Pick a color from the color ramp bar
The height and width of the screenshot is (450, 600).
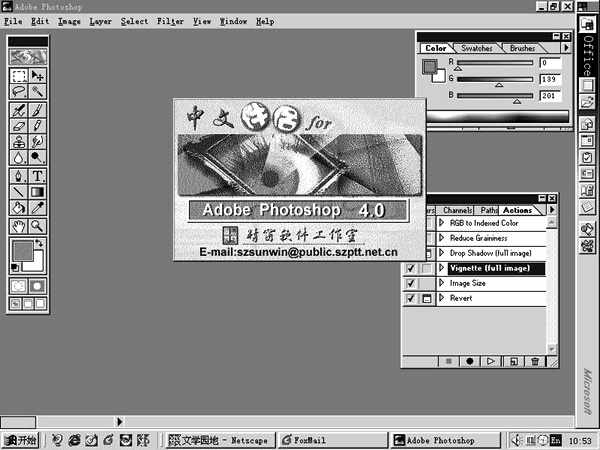coord(497,117)
